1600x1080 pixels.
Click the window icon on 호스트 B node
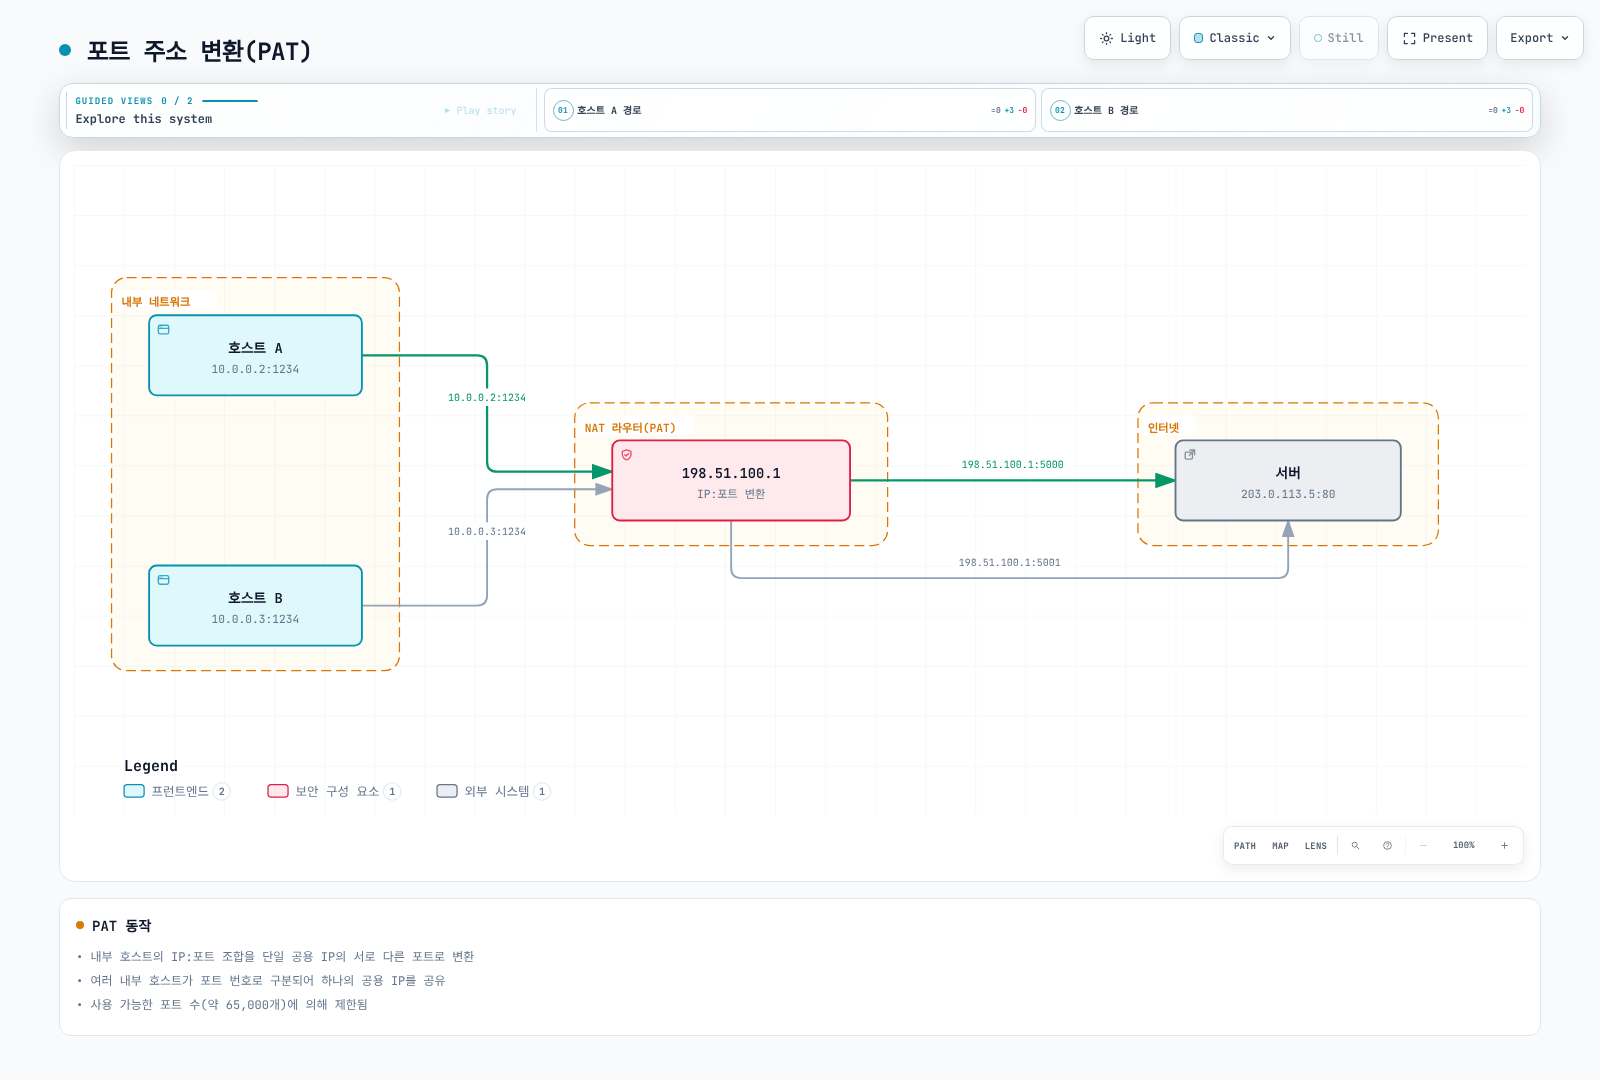[x=164, y=579]
